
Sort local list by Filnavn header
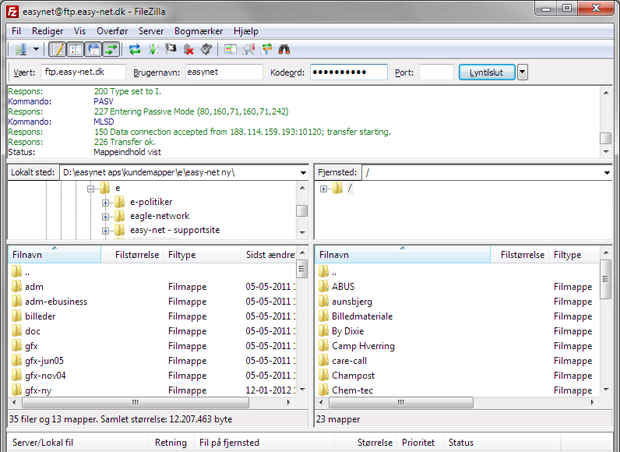point(55,255)
